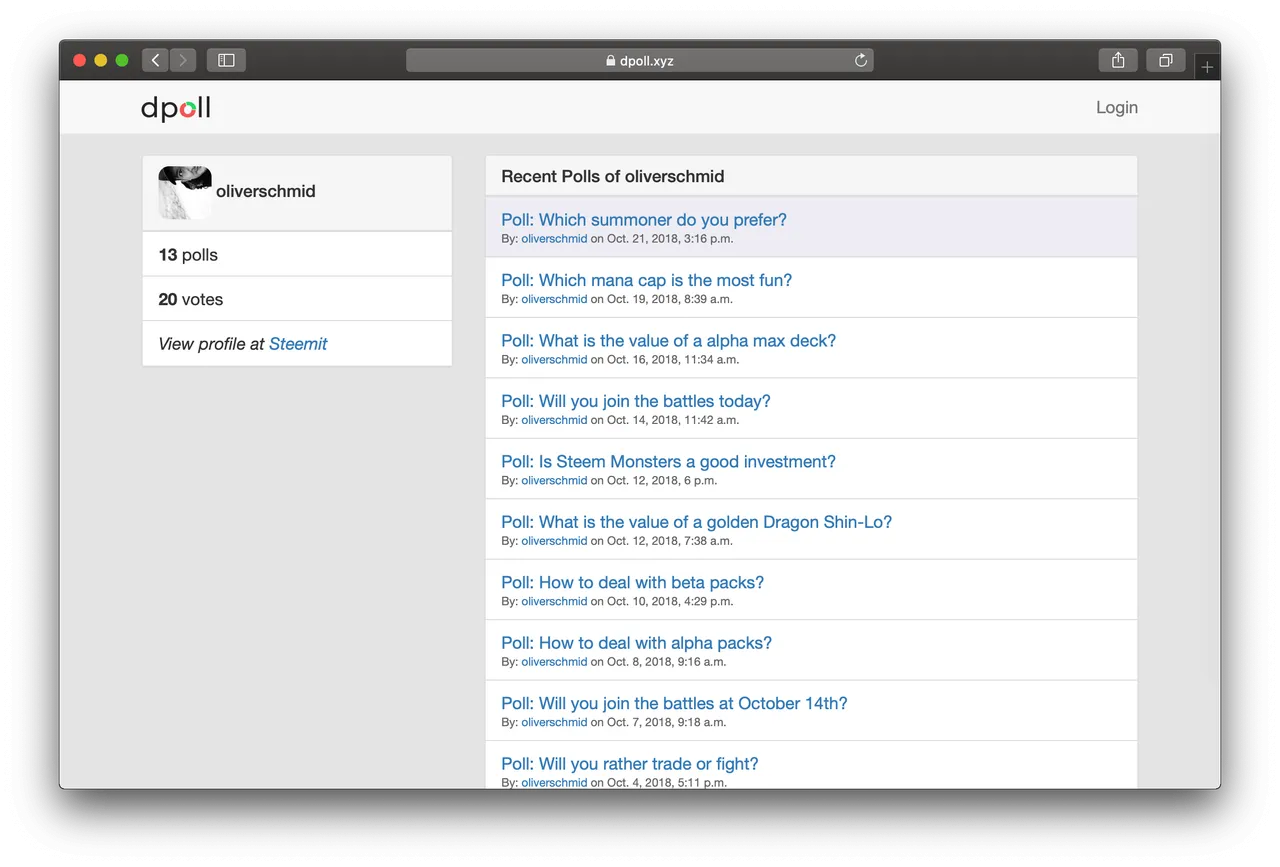Open a new tab with plus button
Screen dimensions: 1280x867
(x=1207, y=67)
